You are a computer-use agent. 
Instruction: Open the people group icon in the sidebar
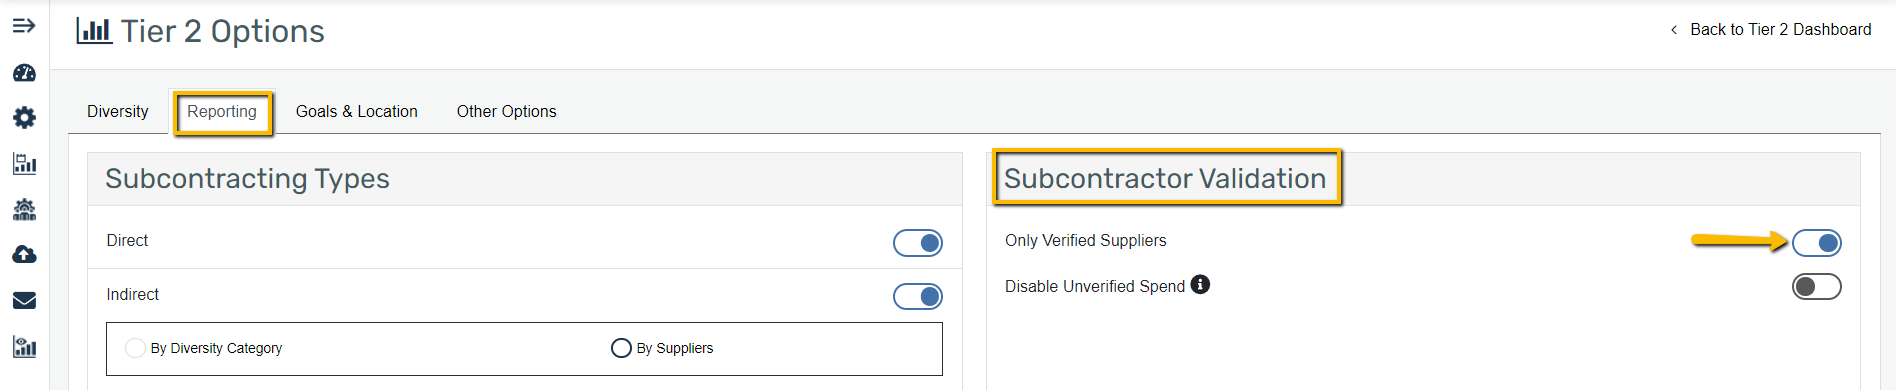coord(24,209)
